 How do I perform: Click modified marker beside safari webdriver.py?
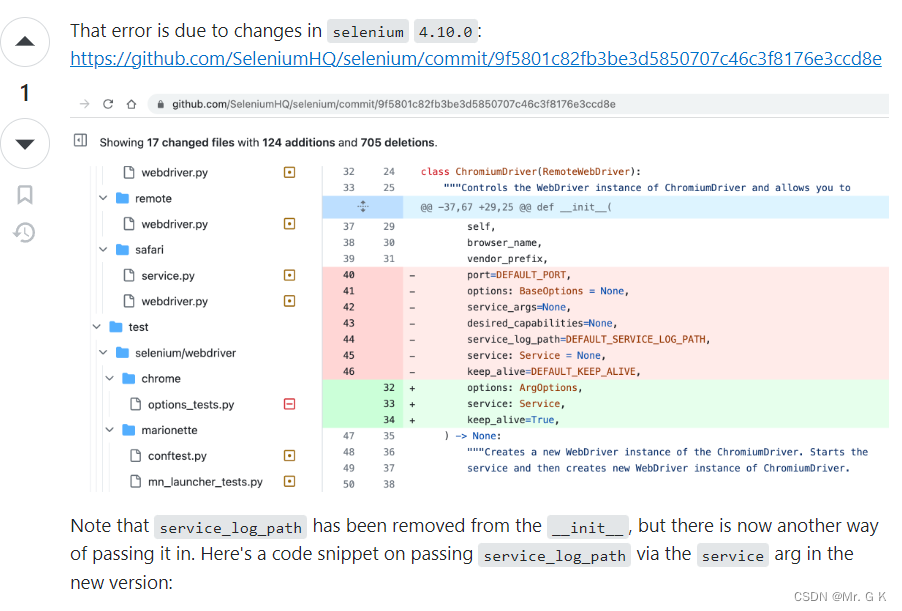tap(289, 301)
